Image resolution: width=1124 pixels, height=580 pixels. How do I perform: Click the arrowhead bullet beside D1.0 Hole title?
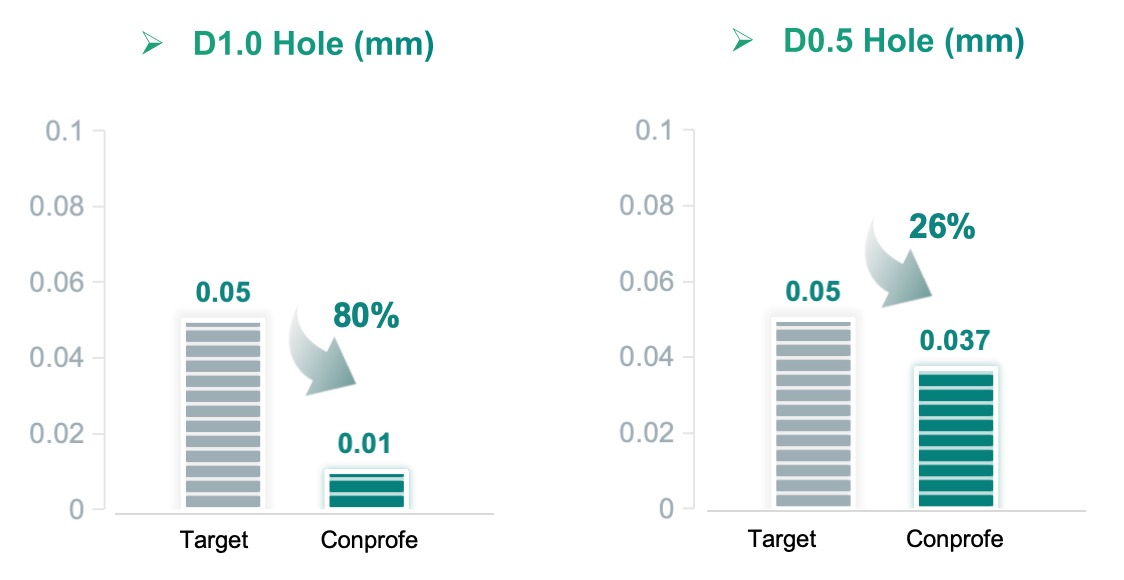coord(152,46)
